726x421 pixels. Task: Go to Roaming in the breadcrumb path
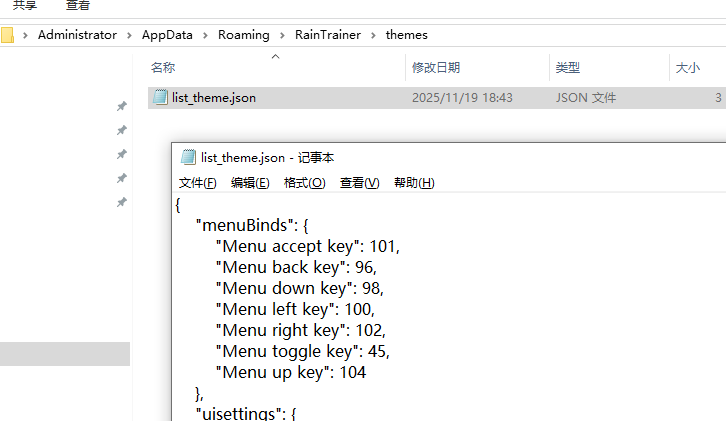pos(244,35)
